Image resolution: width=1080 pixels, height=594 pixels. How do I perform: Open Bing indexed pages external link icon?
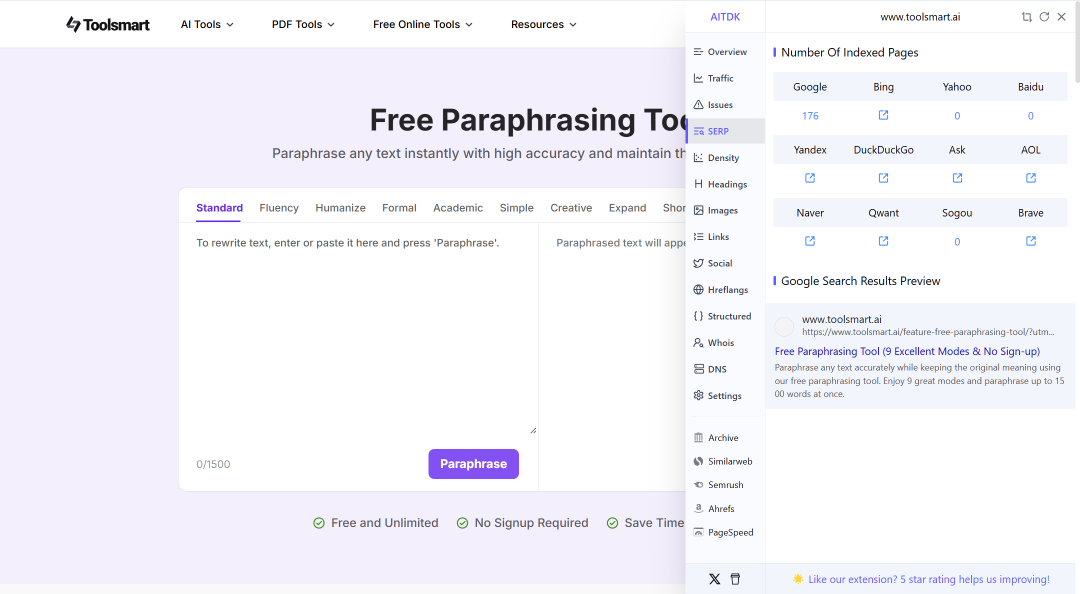[883, 115]
